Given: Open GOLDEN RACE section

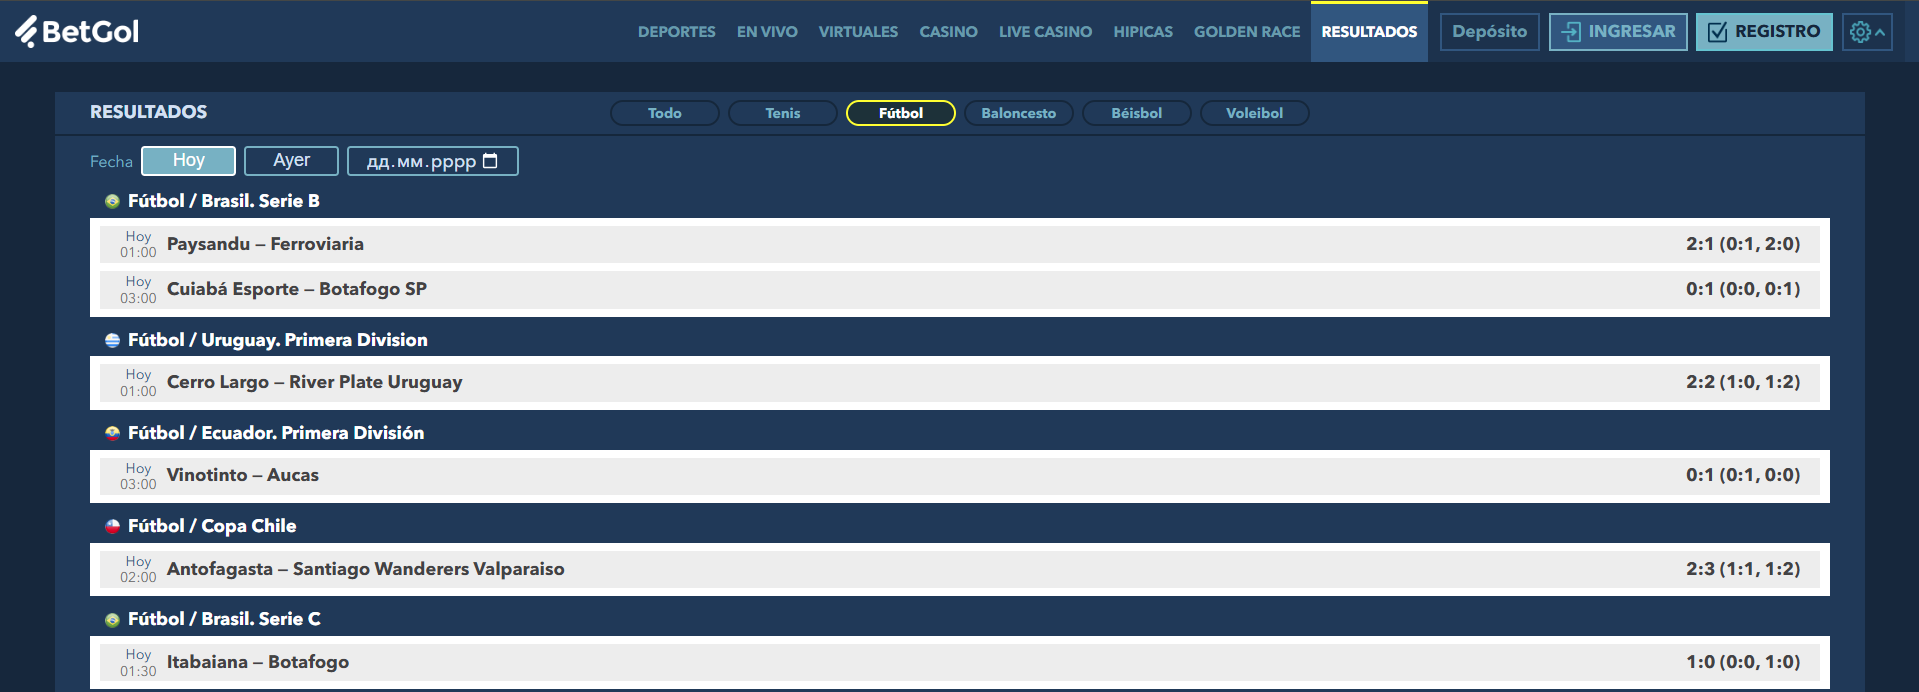Looking at the screenshot, I should (1247, 32).
